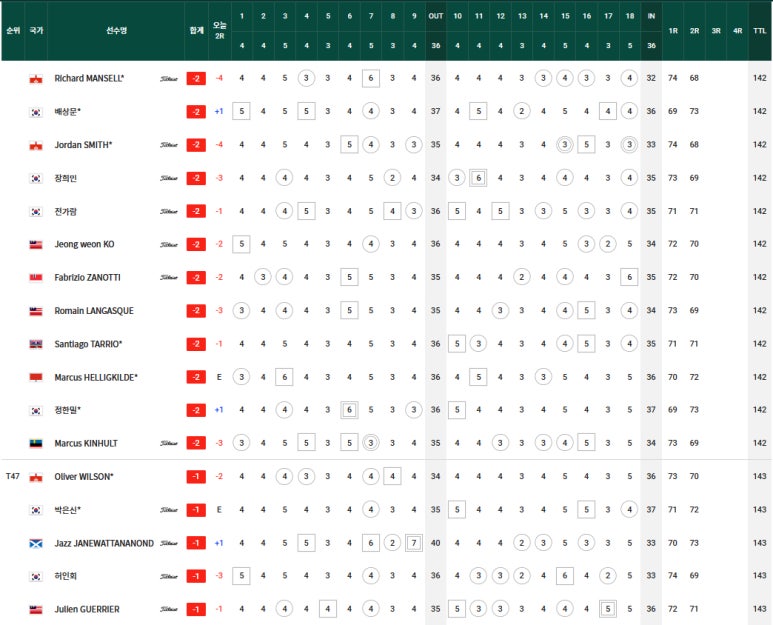This screenshot has height=625, width=773.
Task: Click the flag icon beside Oliver WILSON
Action: click(35, 477)
